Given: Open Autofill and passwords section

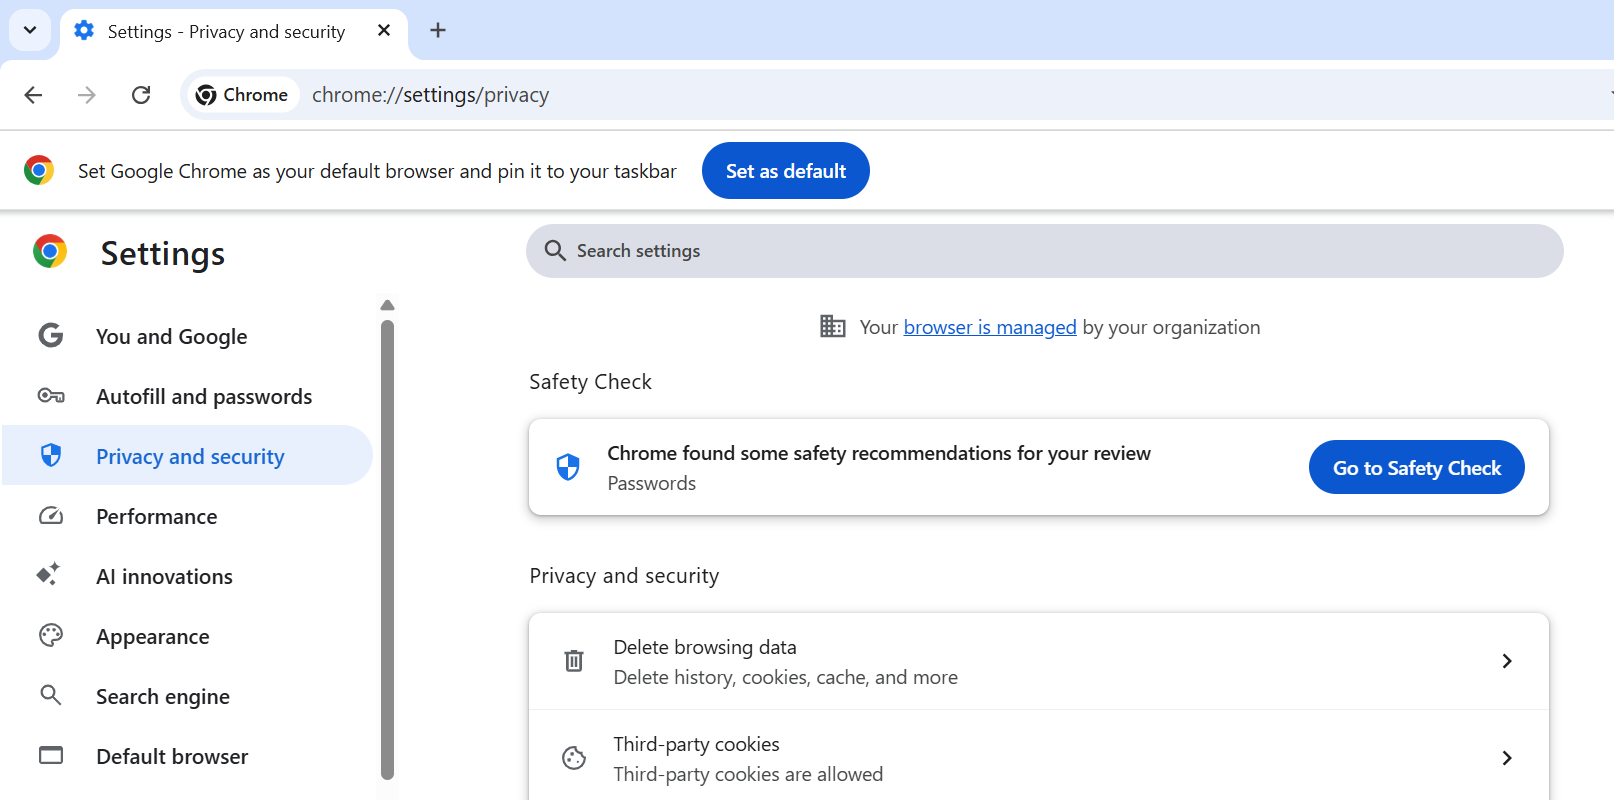Looking at the screenshot, I should click(x=187, y=396).
